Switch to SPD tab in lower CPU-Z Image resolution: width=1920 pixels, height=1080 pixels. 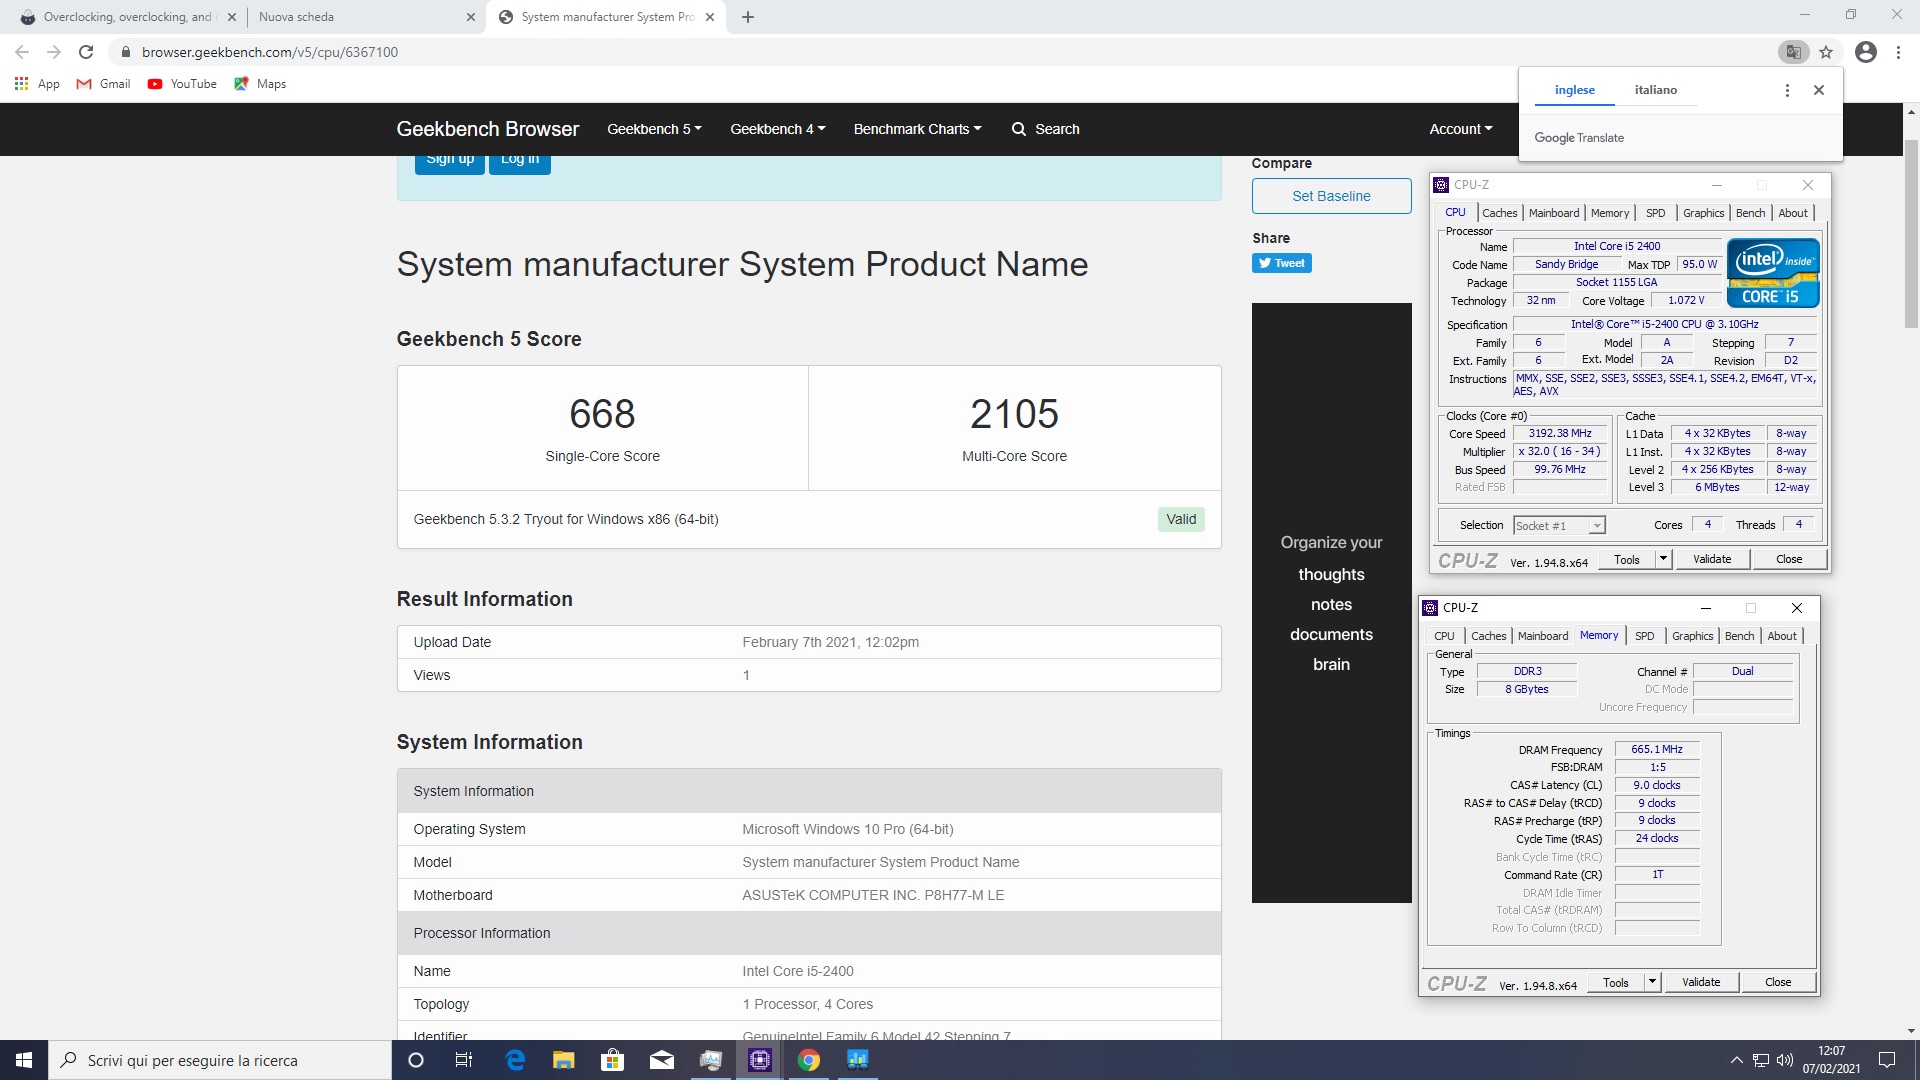[1644, 636]
